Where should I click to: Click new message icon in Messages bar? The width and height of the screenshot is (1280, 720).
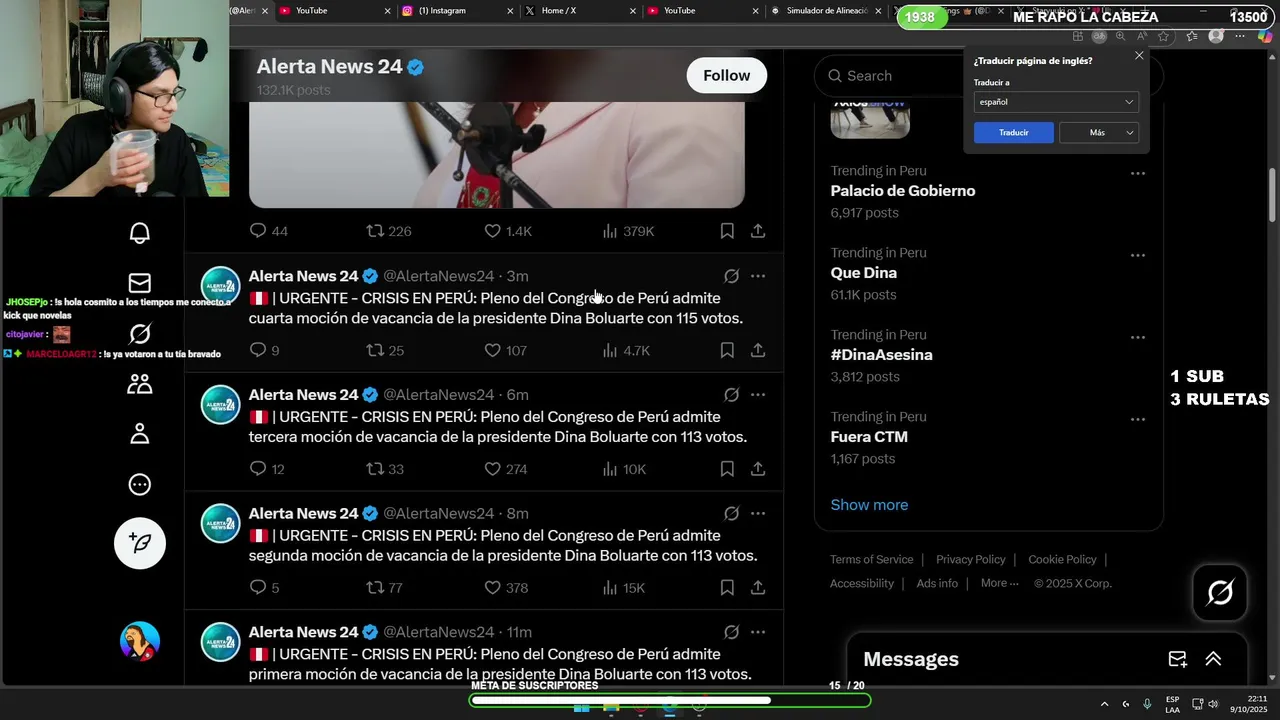pyautogui.click(x=1178, y=659)
